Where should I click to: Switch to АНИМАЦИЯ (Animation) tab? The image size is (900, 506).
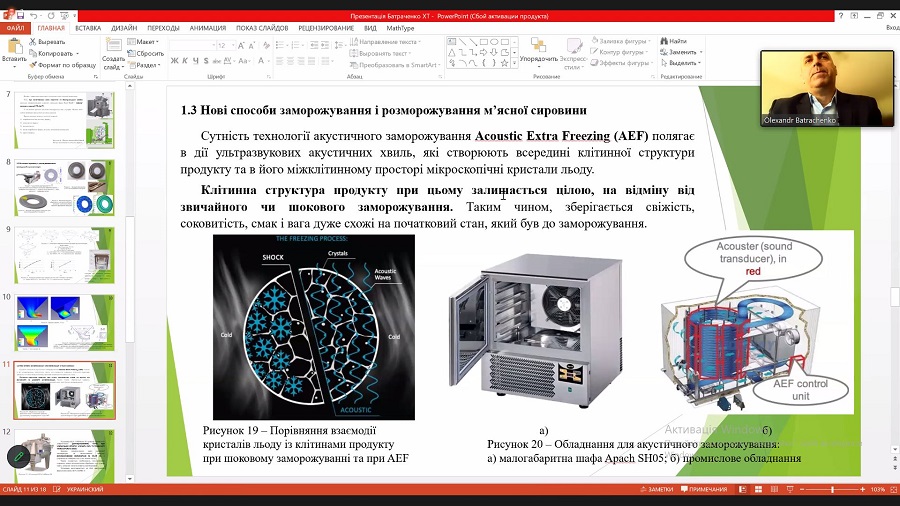tap(208, 28)
